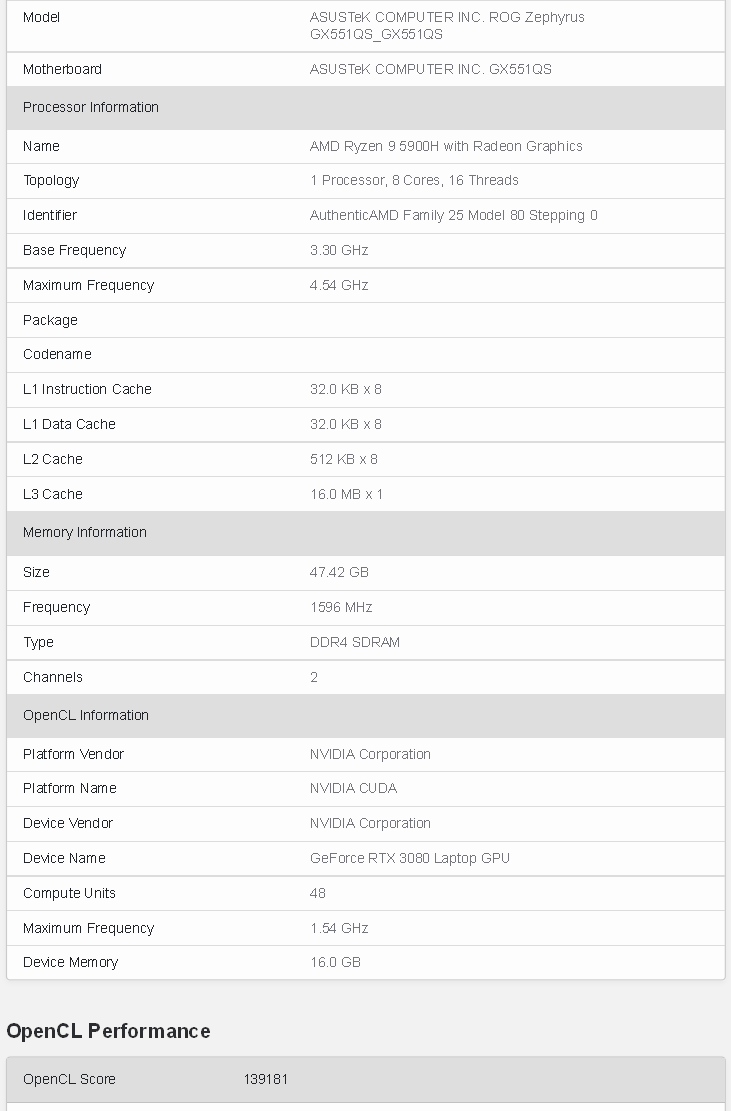Screen dimensions: 731x1111
Task: Select the Identifier AuthenticAMD Family text
Action: point(453,215)
